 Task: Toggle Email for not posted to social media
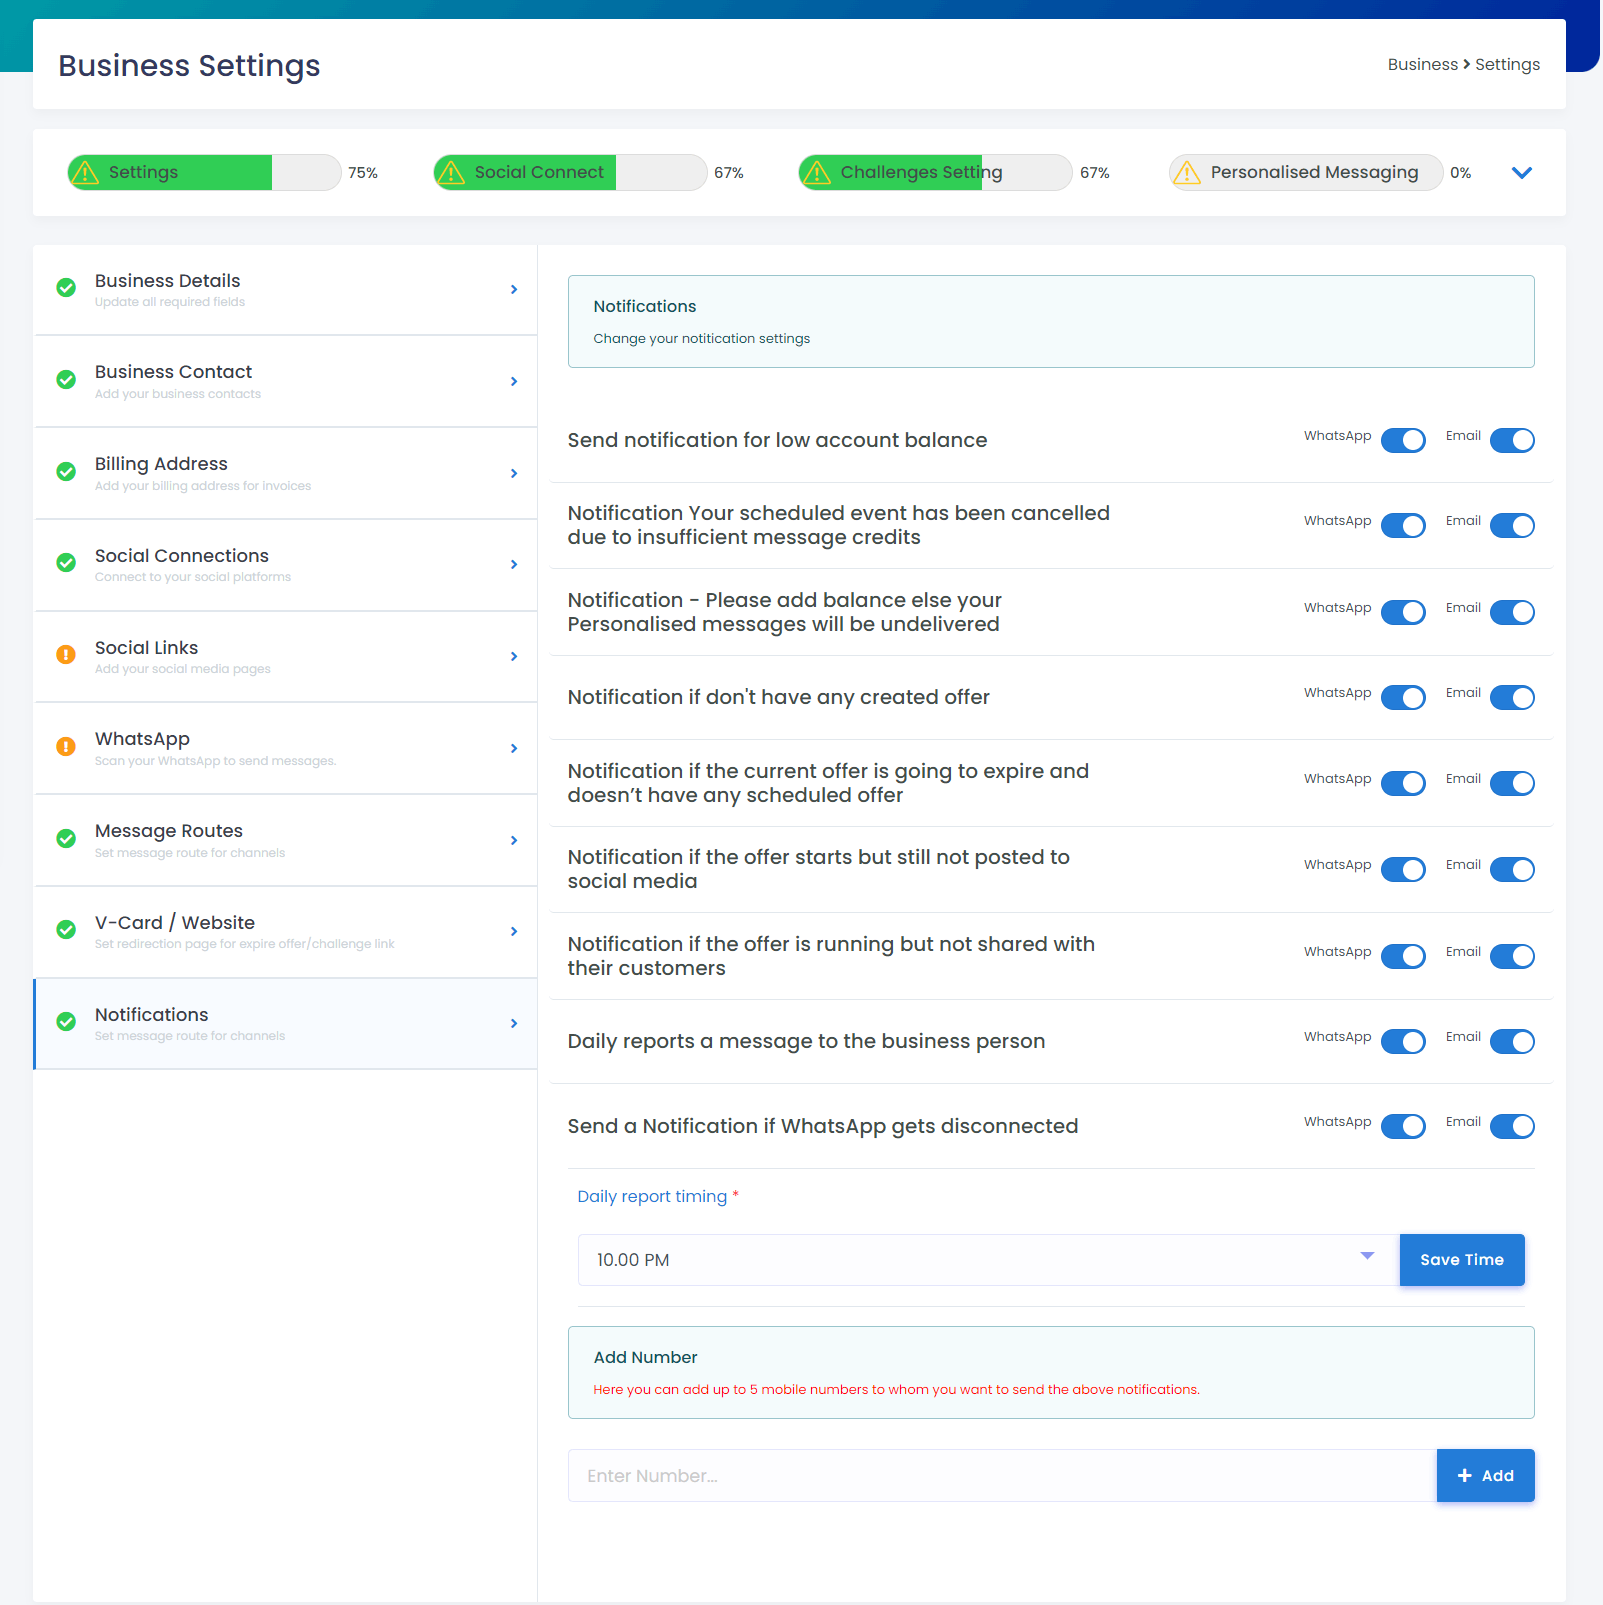coord(1512,869)
